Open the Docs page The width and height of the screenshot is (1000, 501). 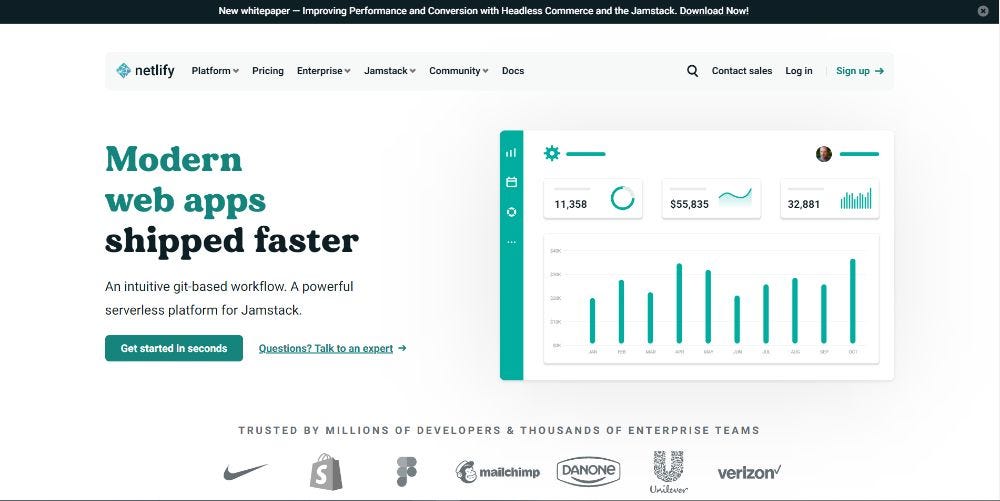513,71
